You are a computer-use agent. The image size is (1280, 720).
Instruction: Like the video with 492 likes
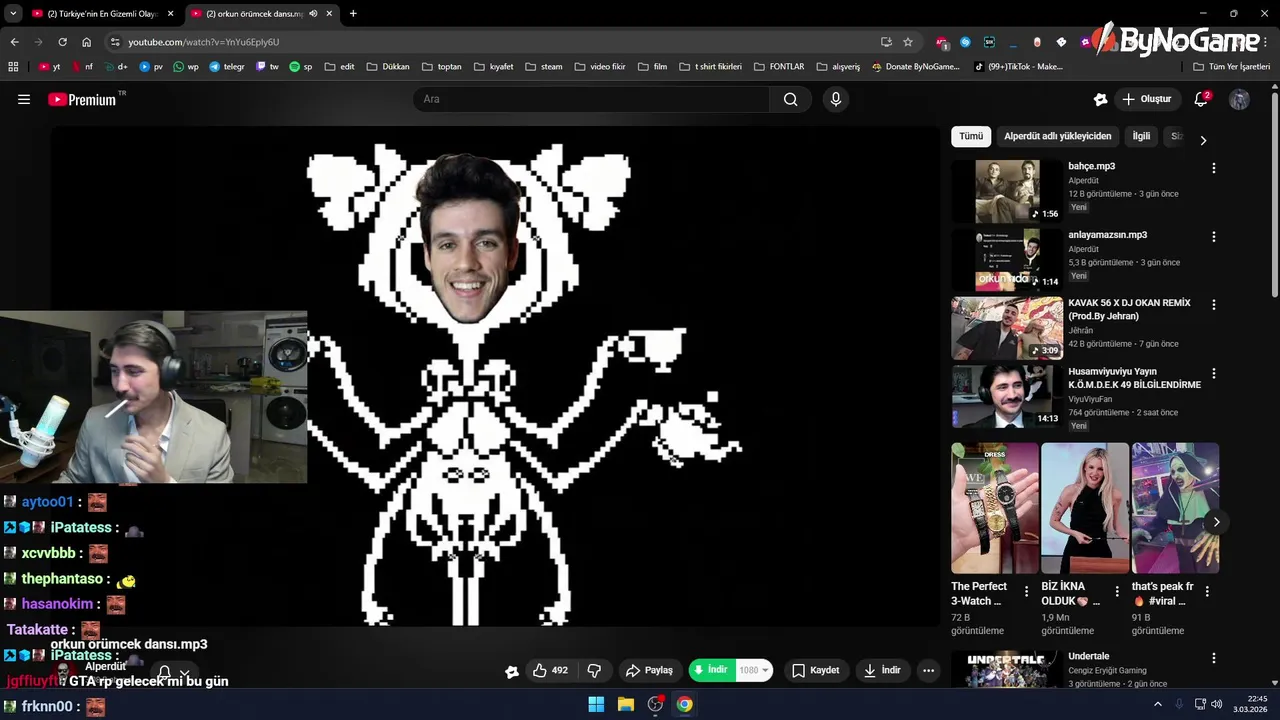551,670
